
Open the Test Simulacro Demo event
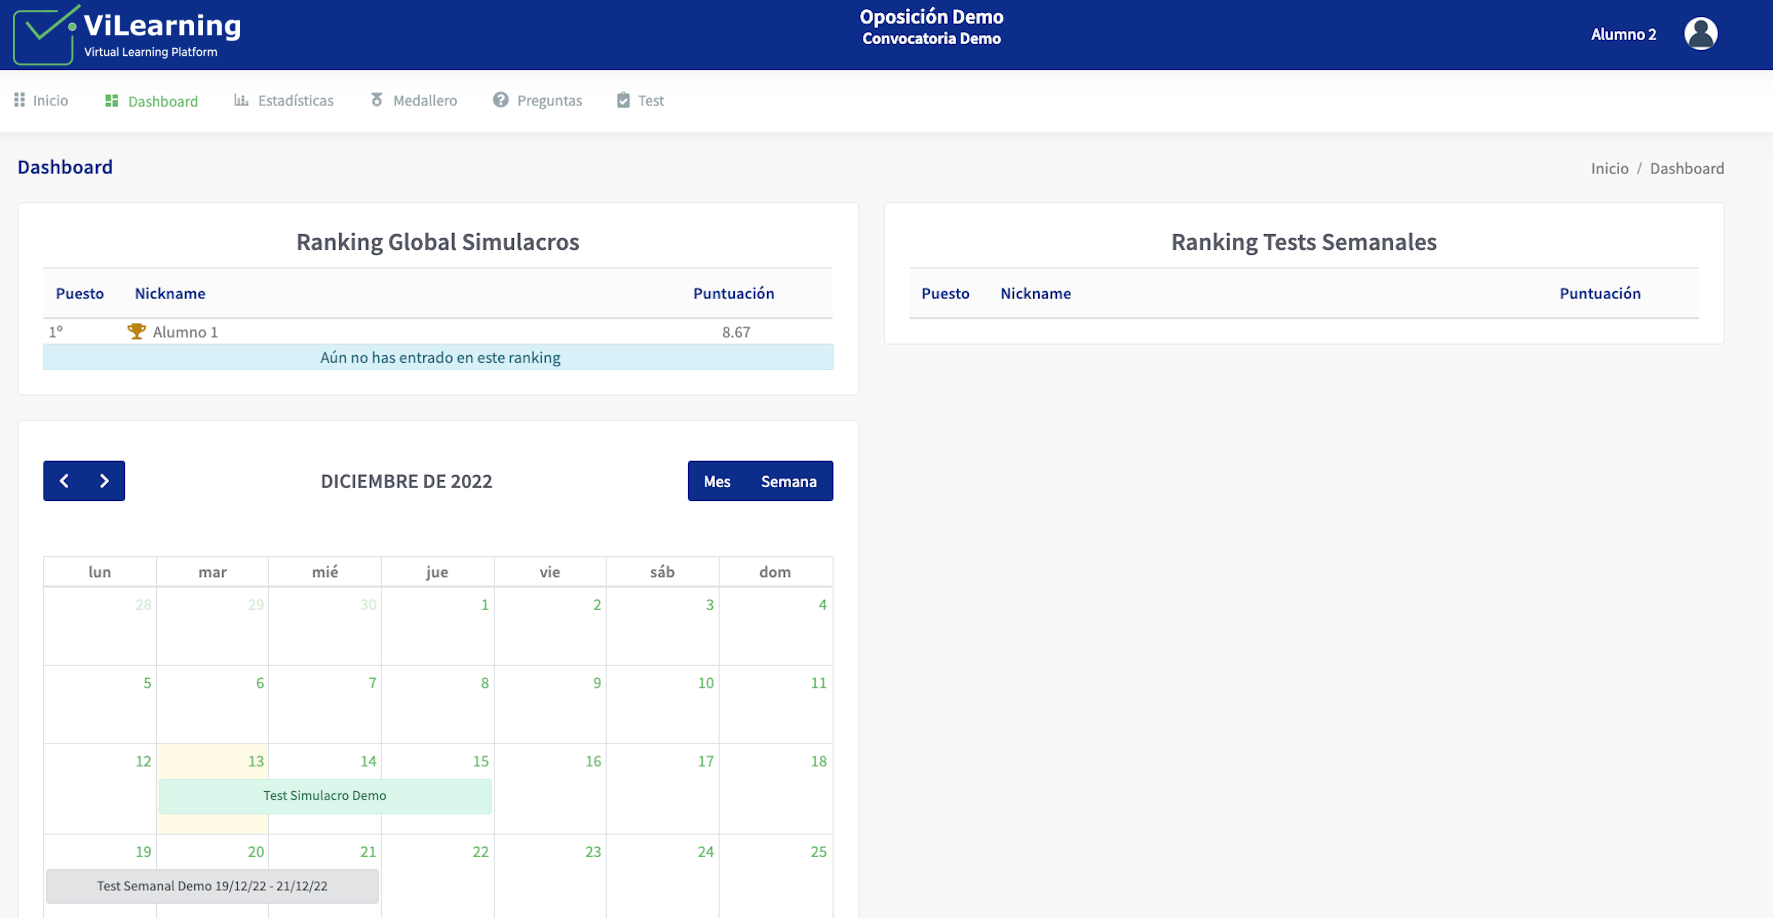click(x=325, y=796)
